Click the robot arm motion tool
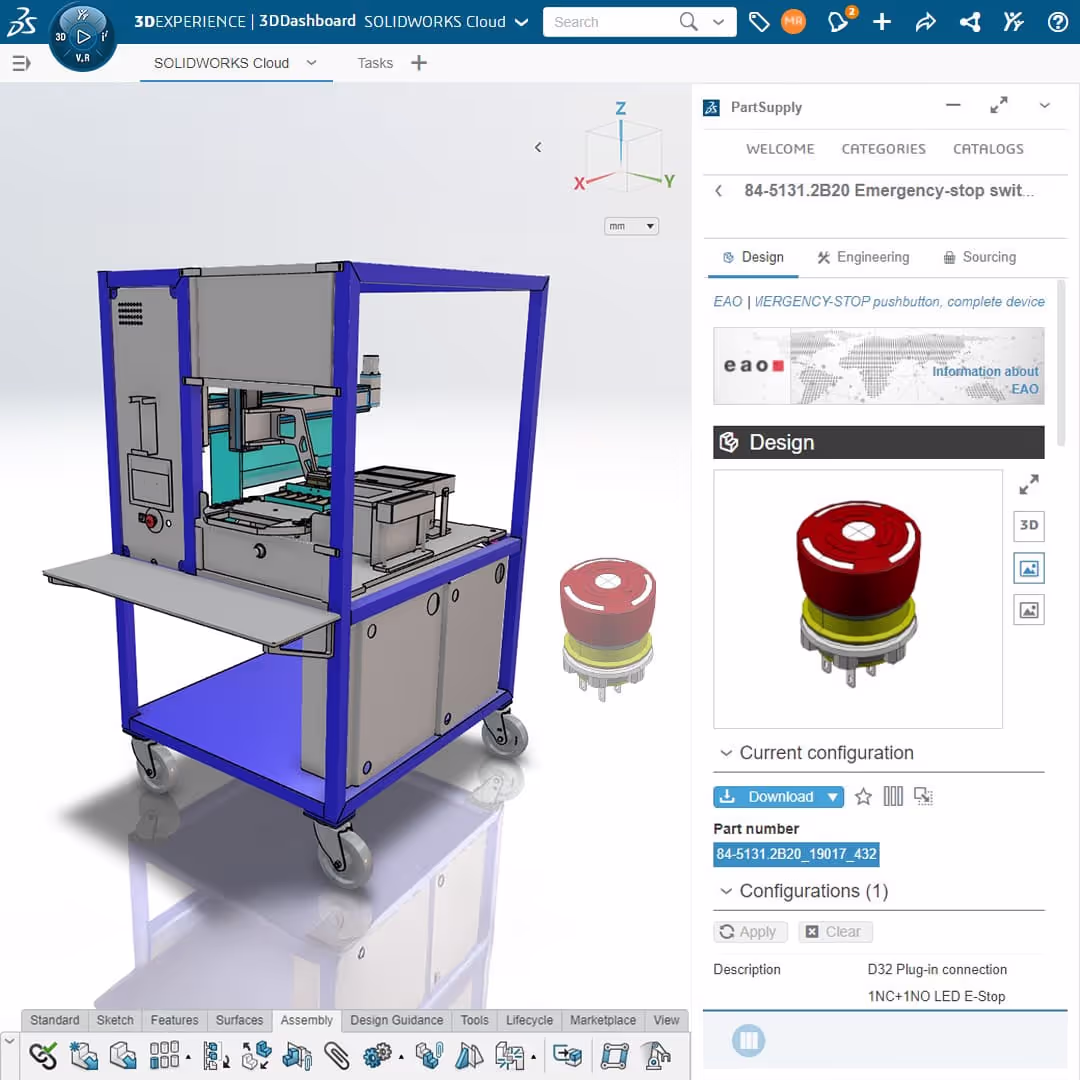Screen dimensions: 1080x1080 point(656,1055)
